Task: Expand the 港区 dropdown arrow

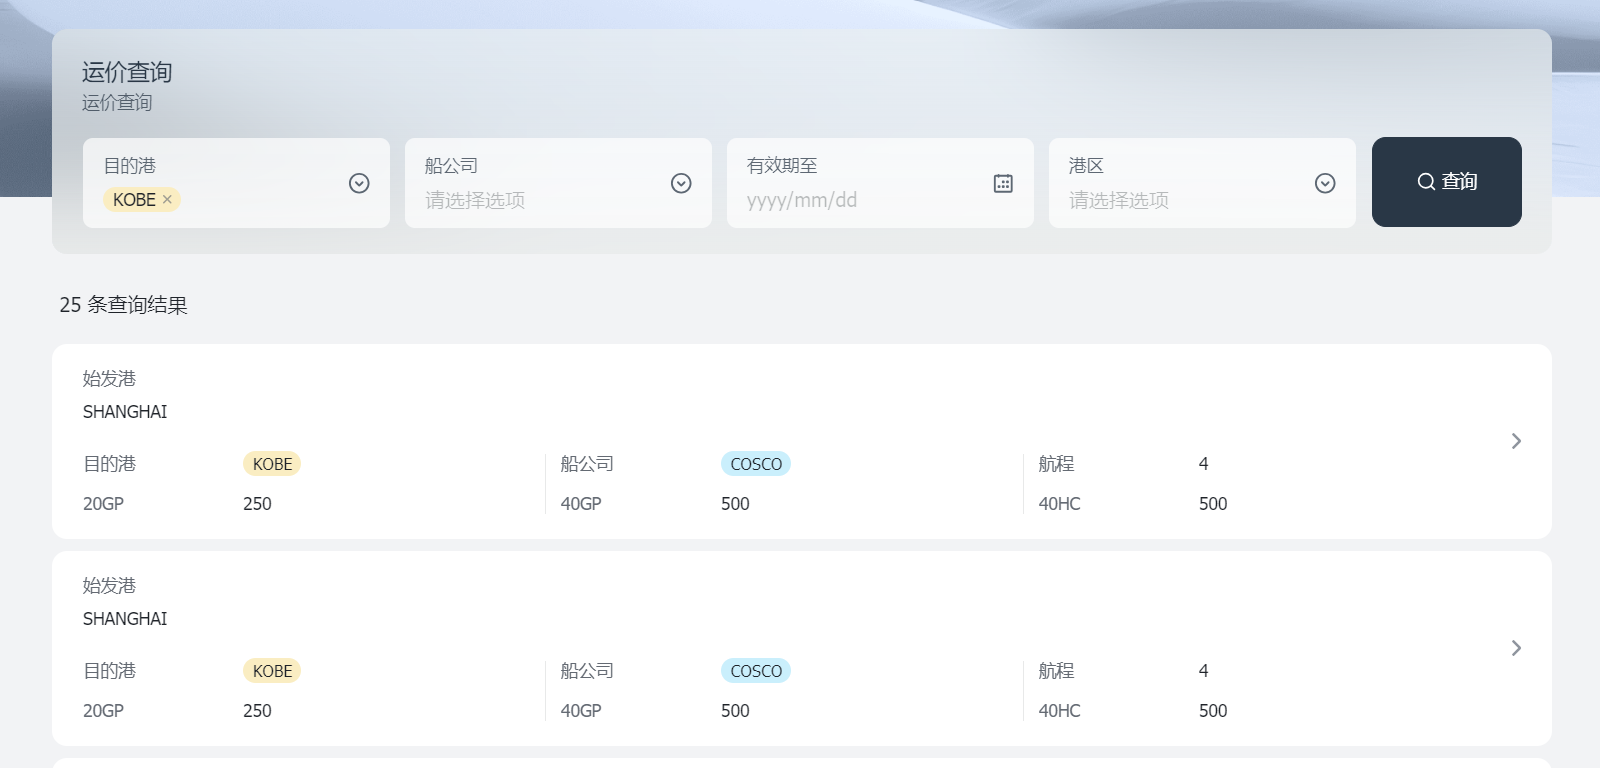Action: (1325, 183)
